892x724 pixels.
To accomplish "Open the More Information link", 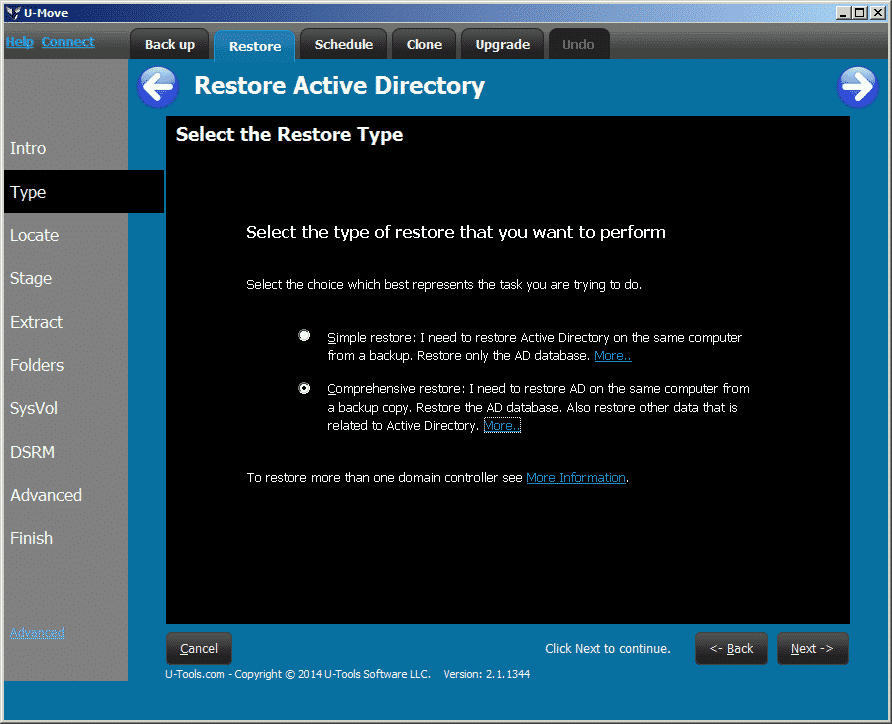I will [576, 477].
